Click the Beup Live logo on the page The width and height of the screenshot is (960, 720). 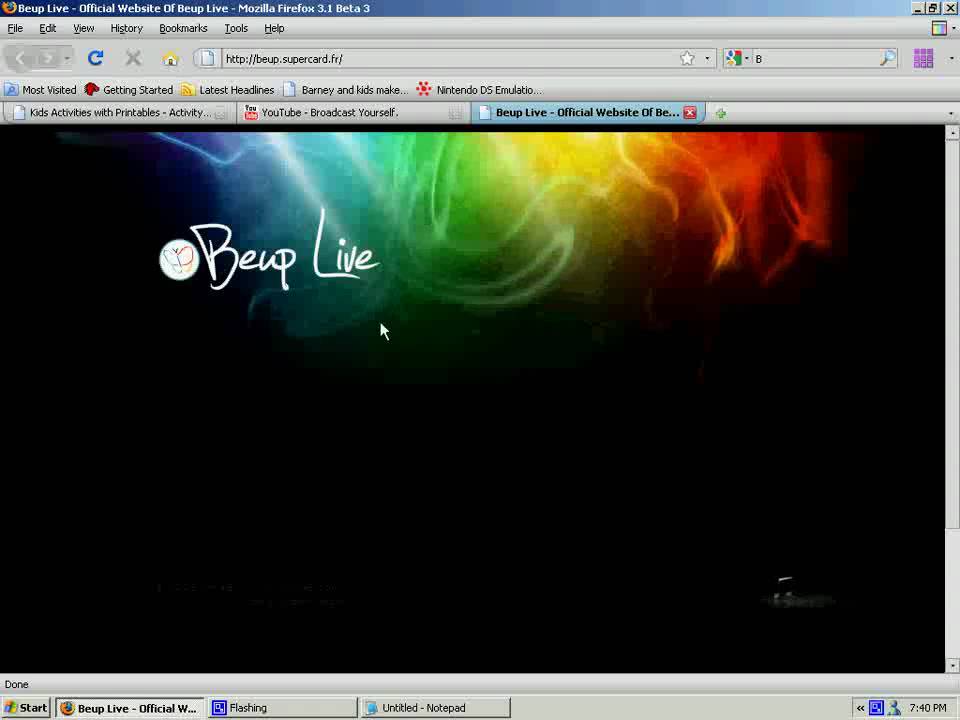point(269,251)
